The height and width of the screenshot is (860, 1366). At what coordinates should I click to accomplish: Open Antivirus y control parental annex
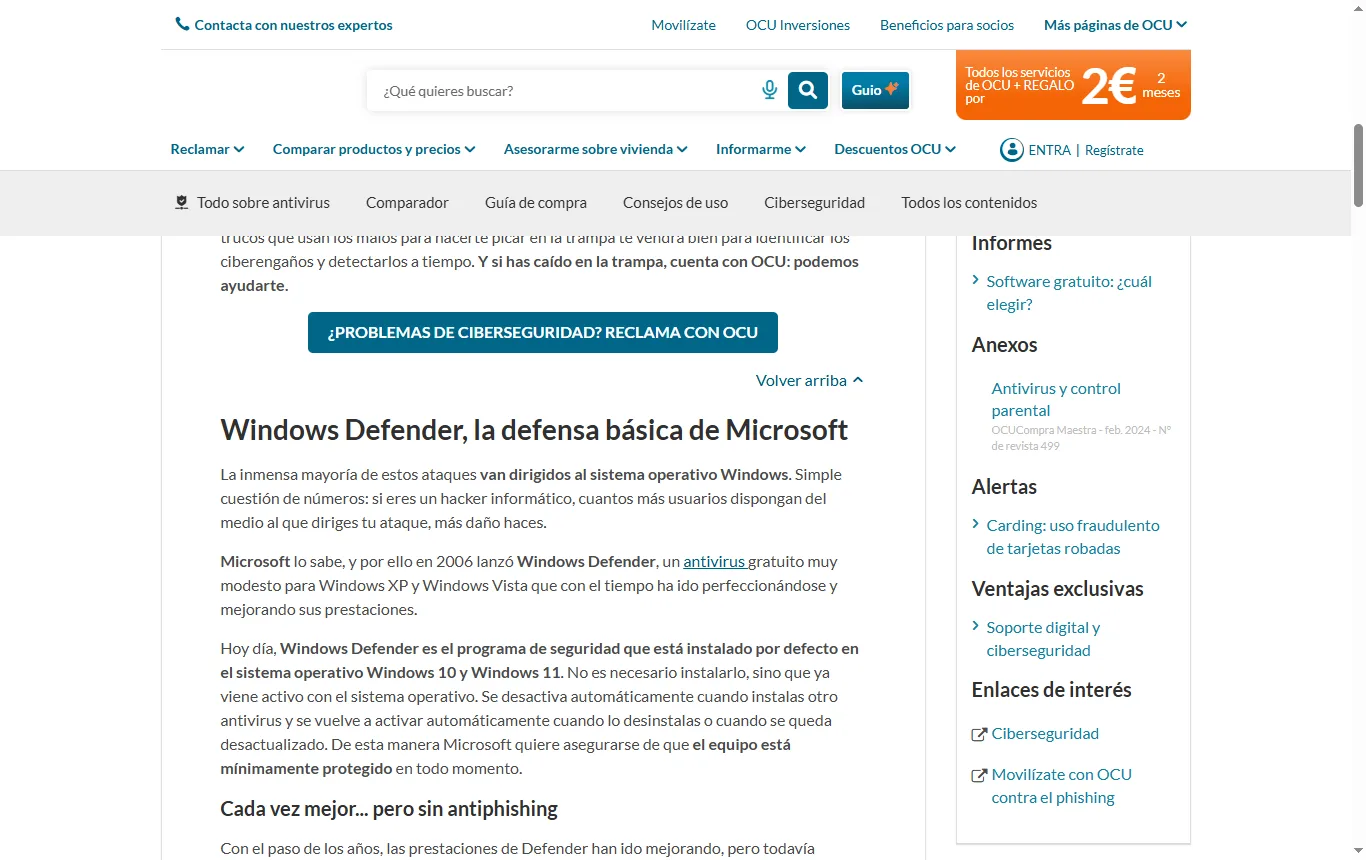pyautogui.click(x=1056, y=399)
